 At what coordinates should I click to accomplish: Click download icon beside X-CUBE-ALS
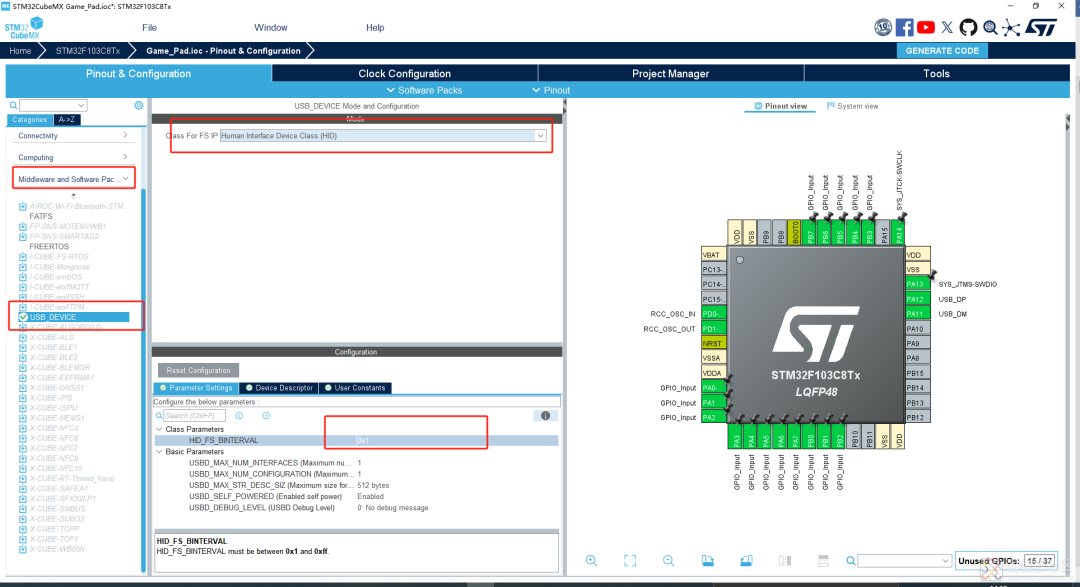(23, 337)
